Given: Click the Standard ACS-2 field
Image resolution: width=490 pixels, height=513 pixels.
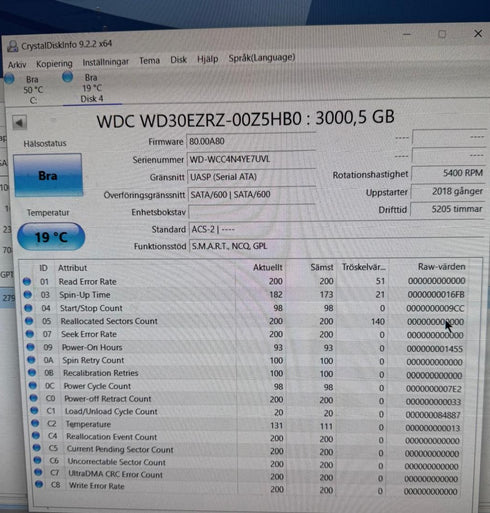Looking at the screenshot, I should pos(336,229).
